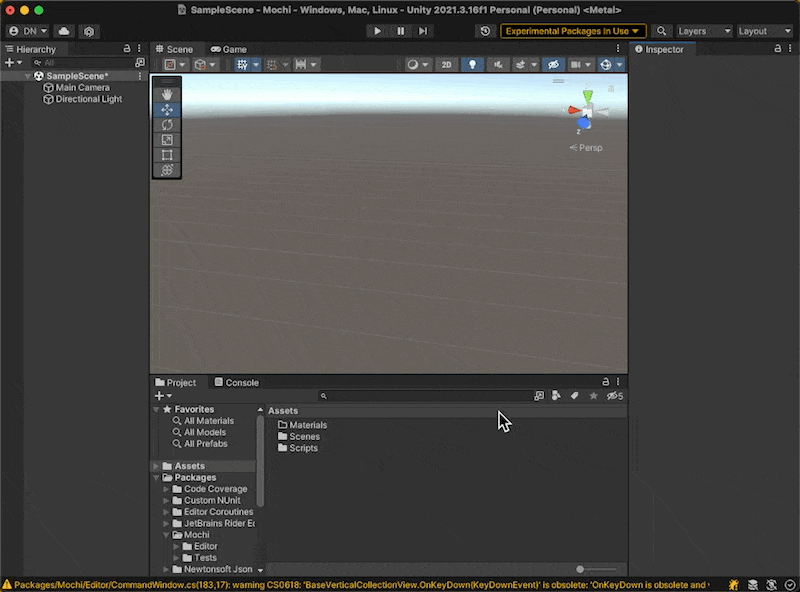The width and height of the screenshot is (800, 592).
Task: Click the Project search field
Action: [425, 396]
